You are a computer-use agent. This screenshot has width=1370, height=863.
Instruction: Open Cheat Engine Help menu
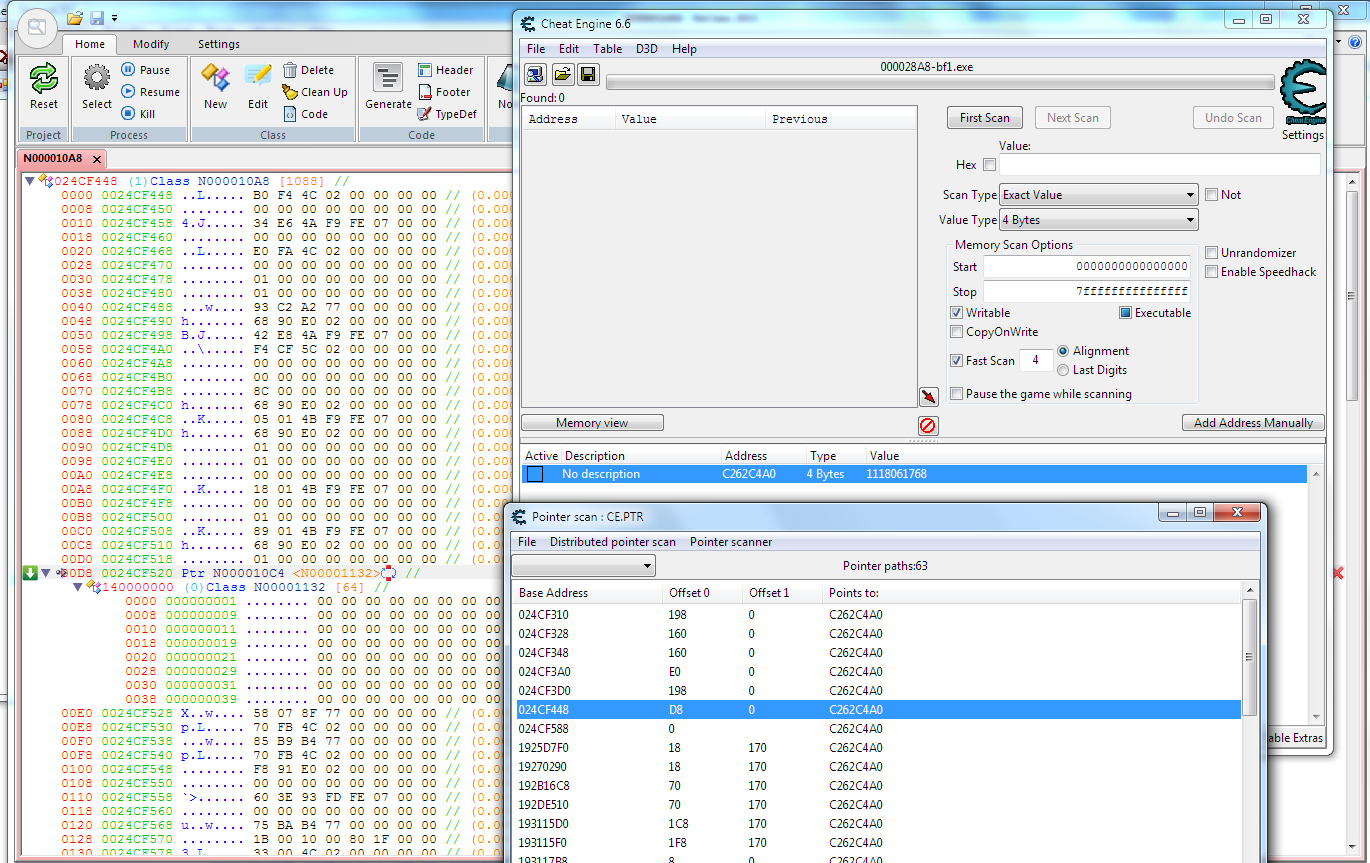684,49
